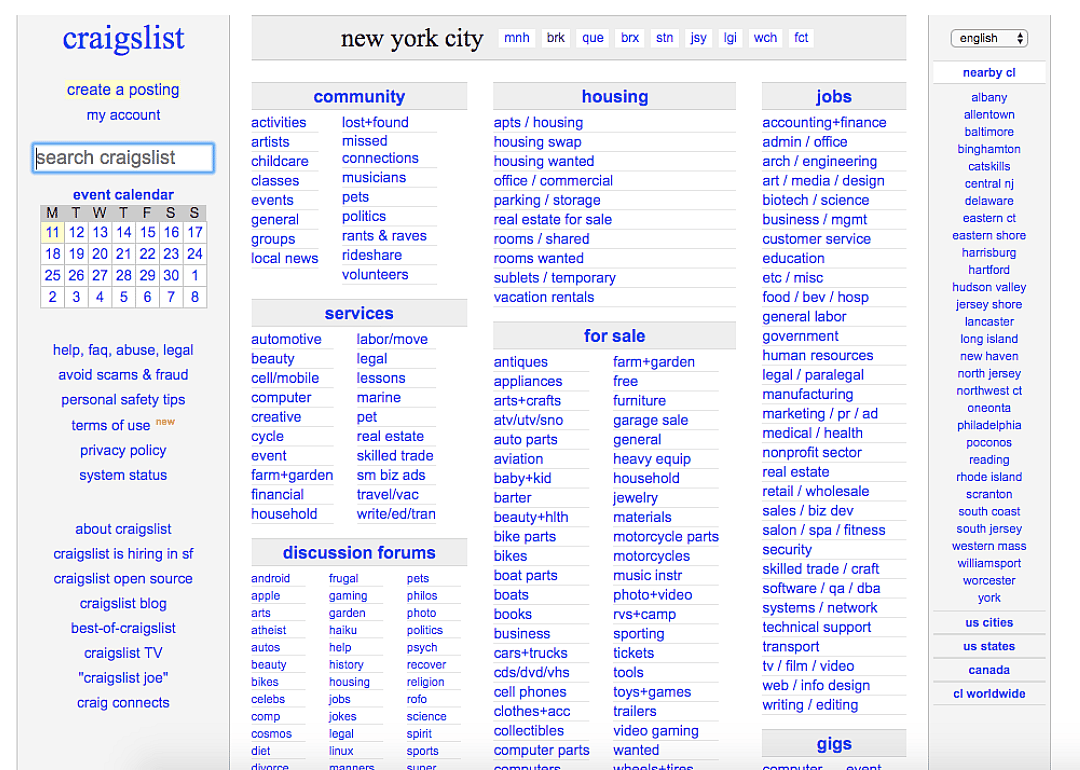Check system status page
The height and width of the screenshot is (770, 1080).
click(x=123, y=475)
